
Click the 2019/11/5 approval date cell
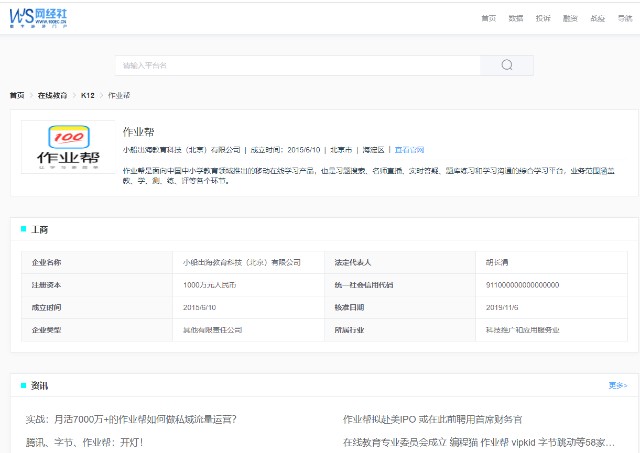(x=551, y=307)
